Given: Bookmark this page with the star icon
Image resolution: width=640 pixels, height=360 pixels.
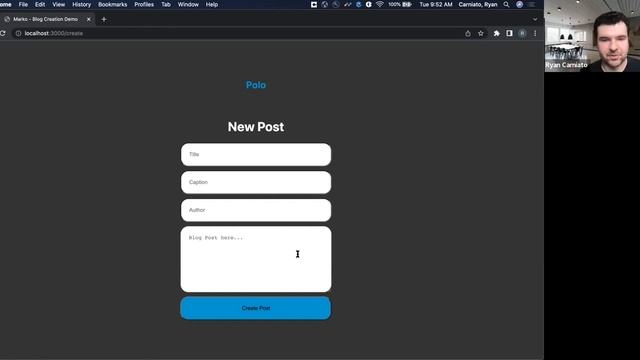Looking at the screenshot, I should coord(481,33).
